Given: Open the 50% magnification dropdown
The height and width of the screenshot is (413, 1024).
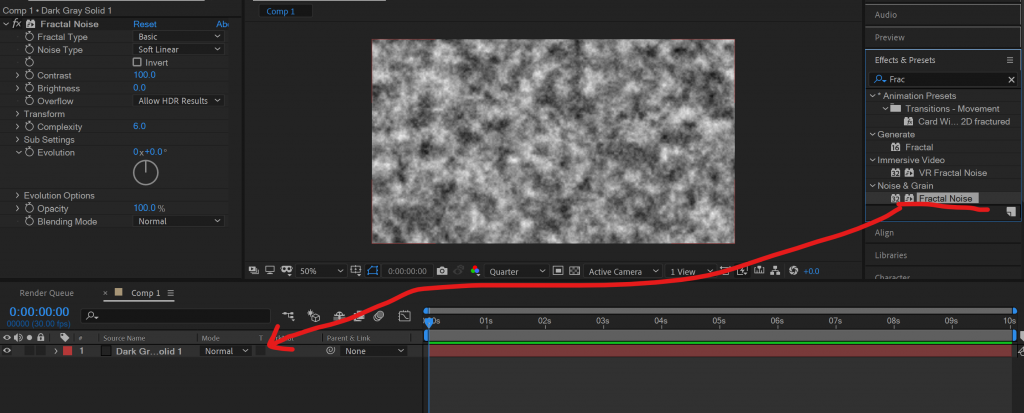Looking at the screenshot, I should [x=321, y=271].
